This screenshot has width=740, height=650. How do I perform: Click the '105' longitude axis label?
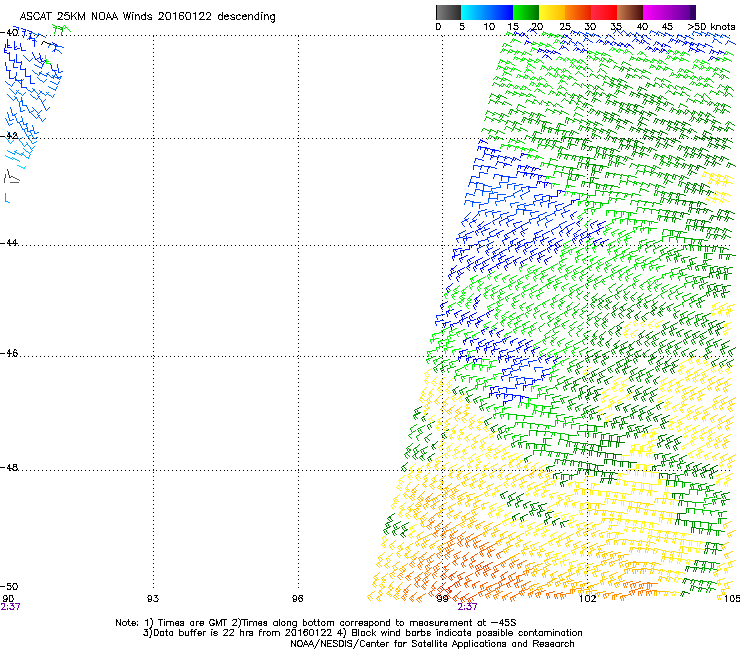click(732, 599)
